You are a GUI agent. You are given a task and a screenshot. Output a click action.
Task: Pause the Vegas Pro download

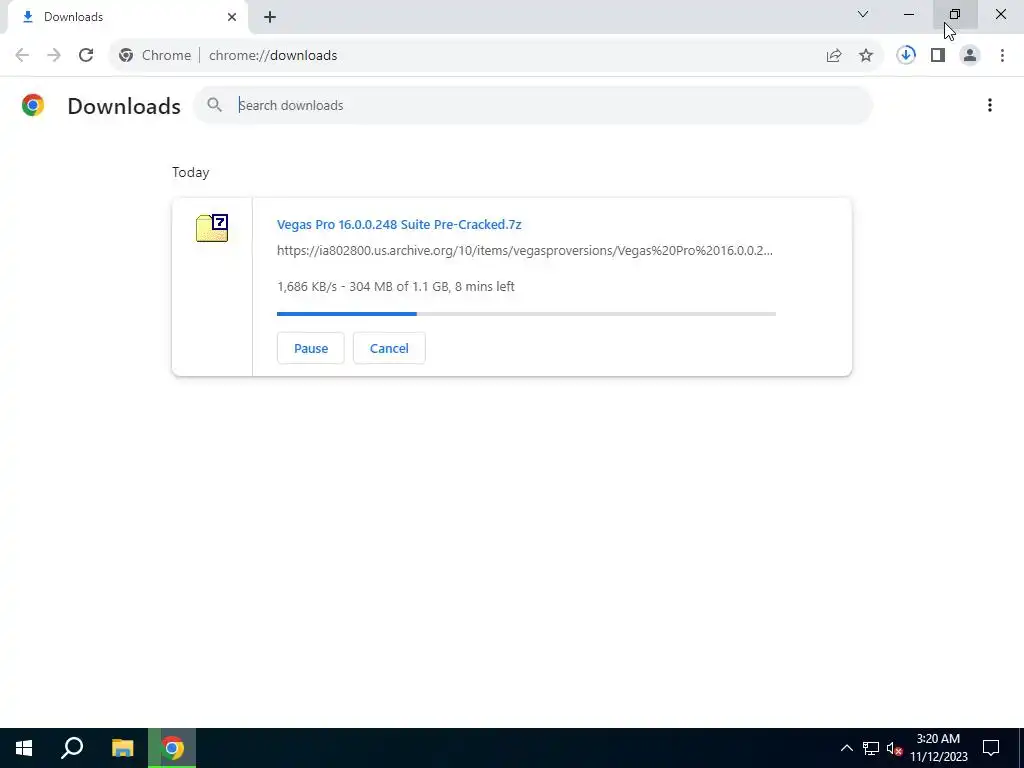click(x=311, y=348)
